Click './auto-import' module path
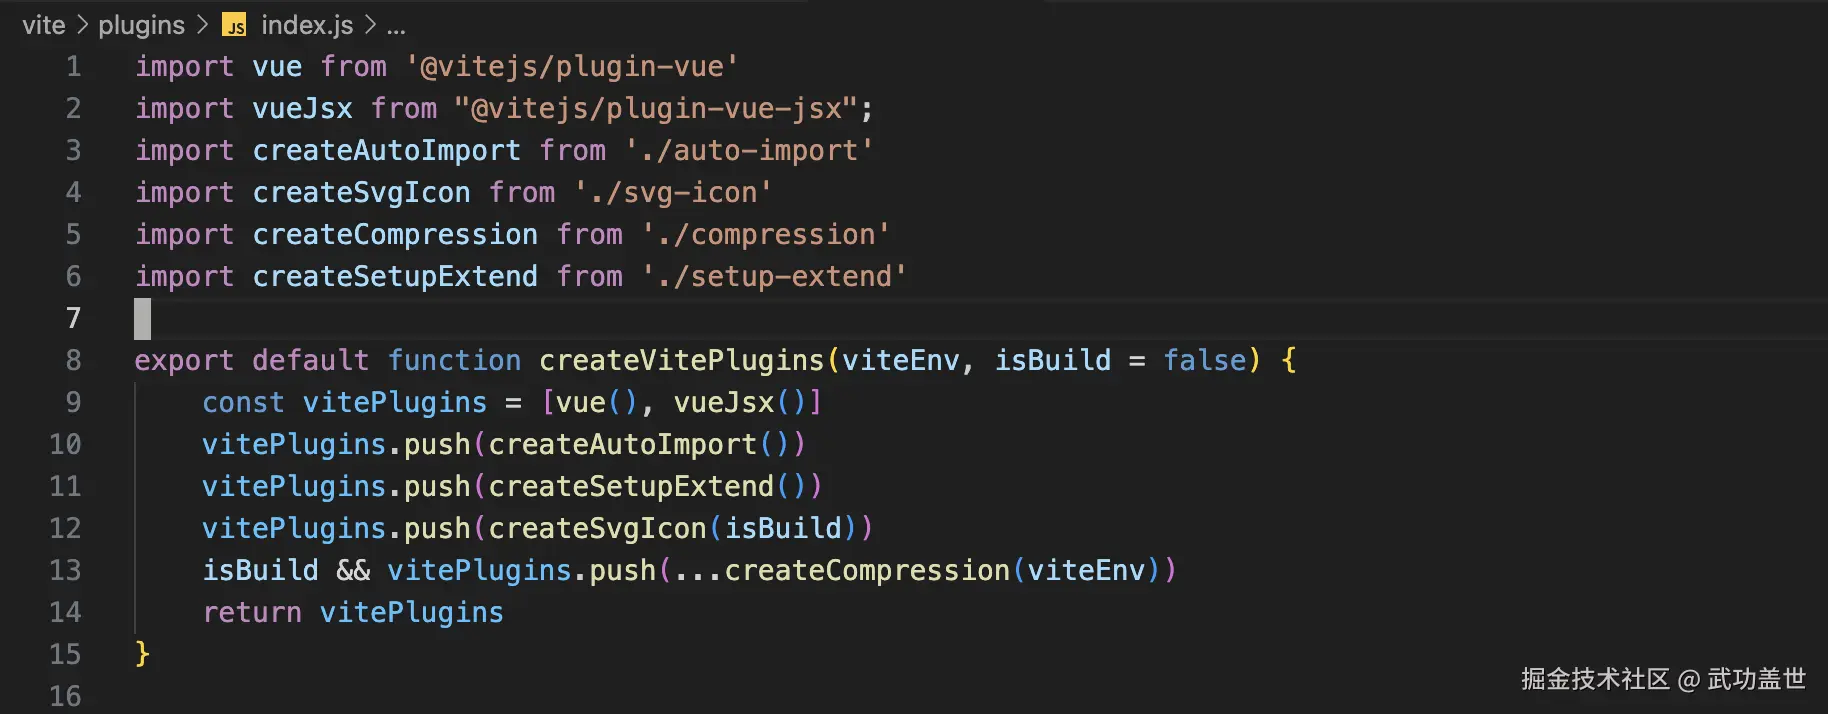 [x=749, y=151]
